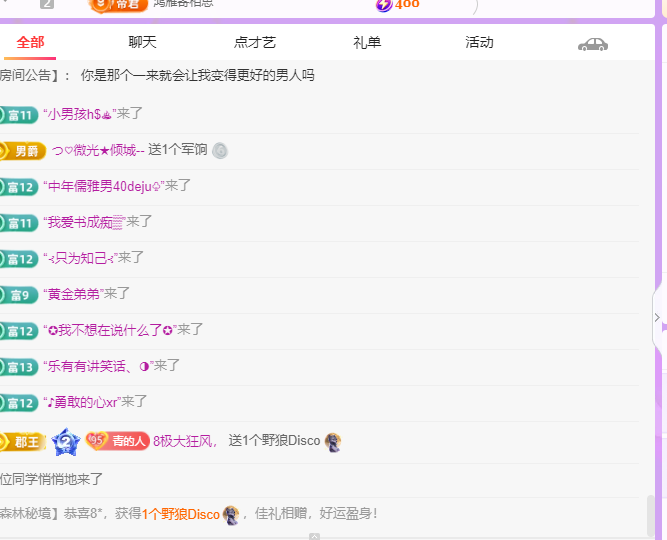Expand the side panel arrow on right edge
The height and width of the screenshot is (540, 667).
coord(657,318)
